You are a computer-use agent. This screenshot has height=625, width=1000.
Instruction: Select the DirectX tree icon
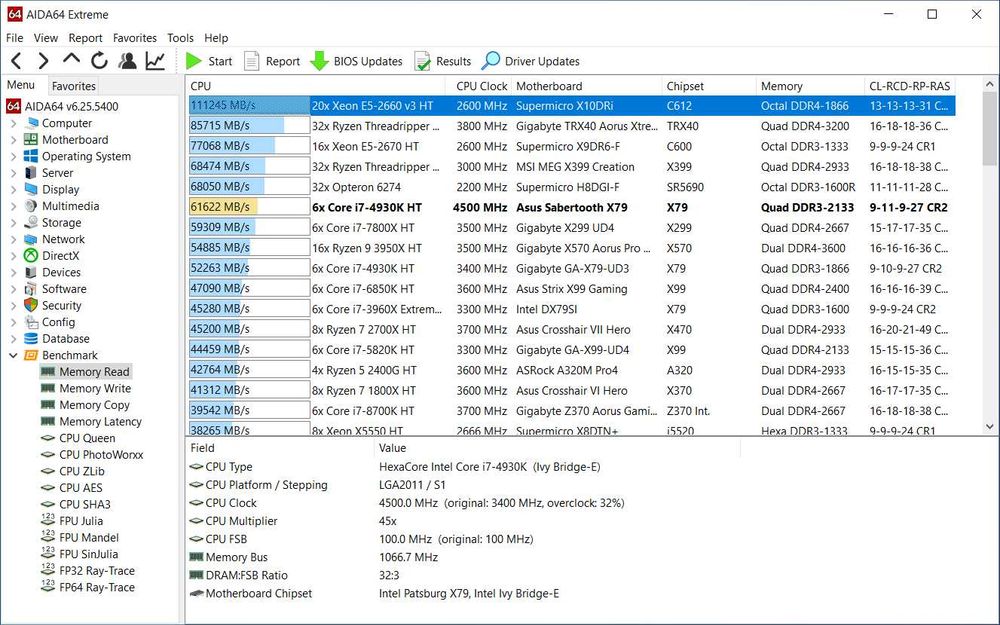31,256
